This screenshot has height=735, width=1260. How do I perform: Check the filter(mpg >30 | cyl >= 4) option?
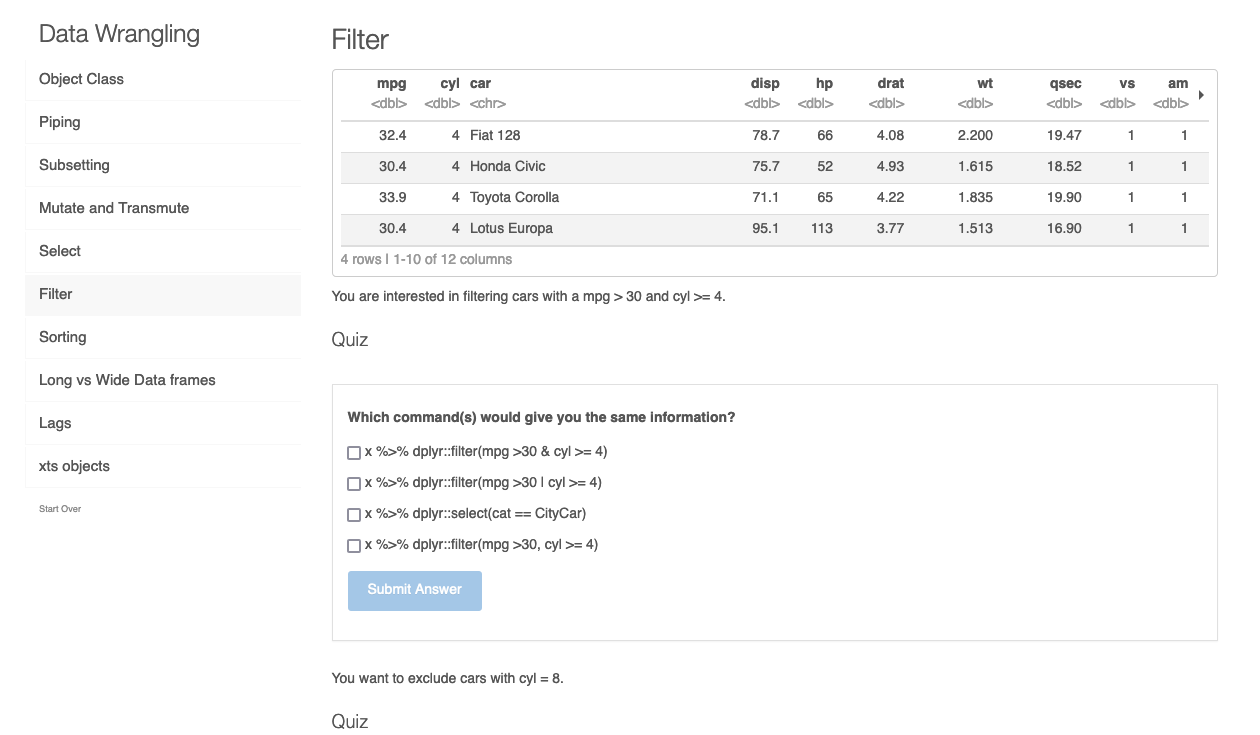point(353,483)
